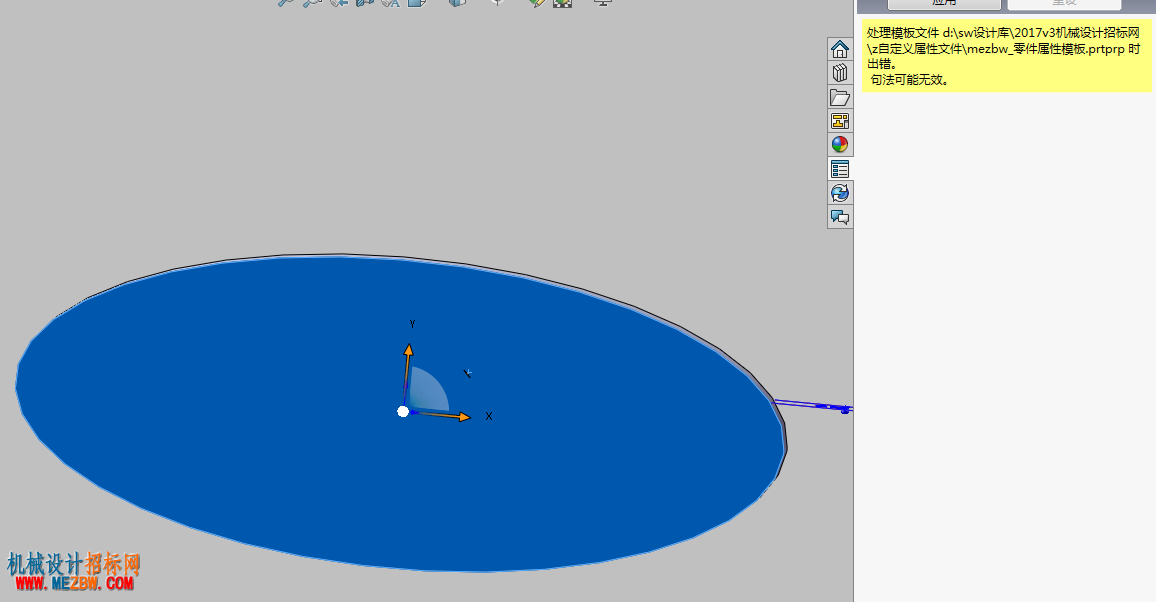The height and width of the screenshot is (602, 1156).
Task: Click the Y axis label
Action: point(412,323)
